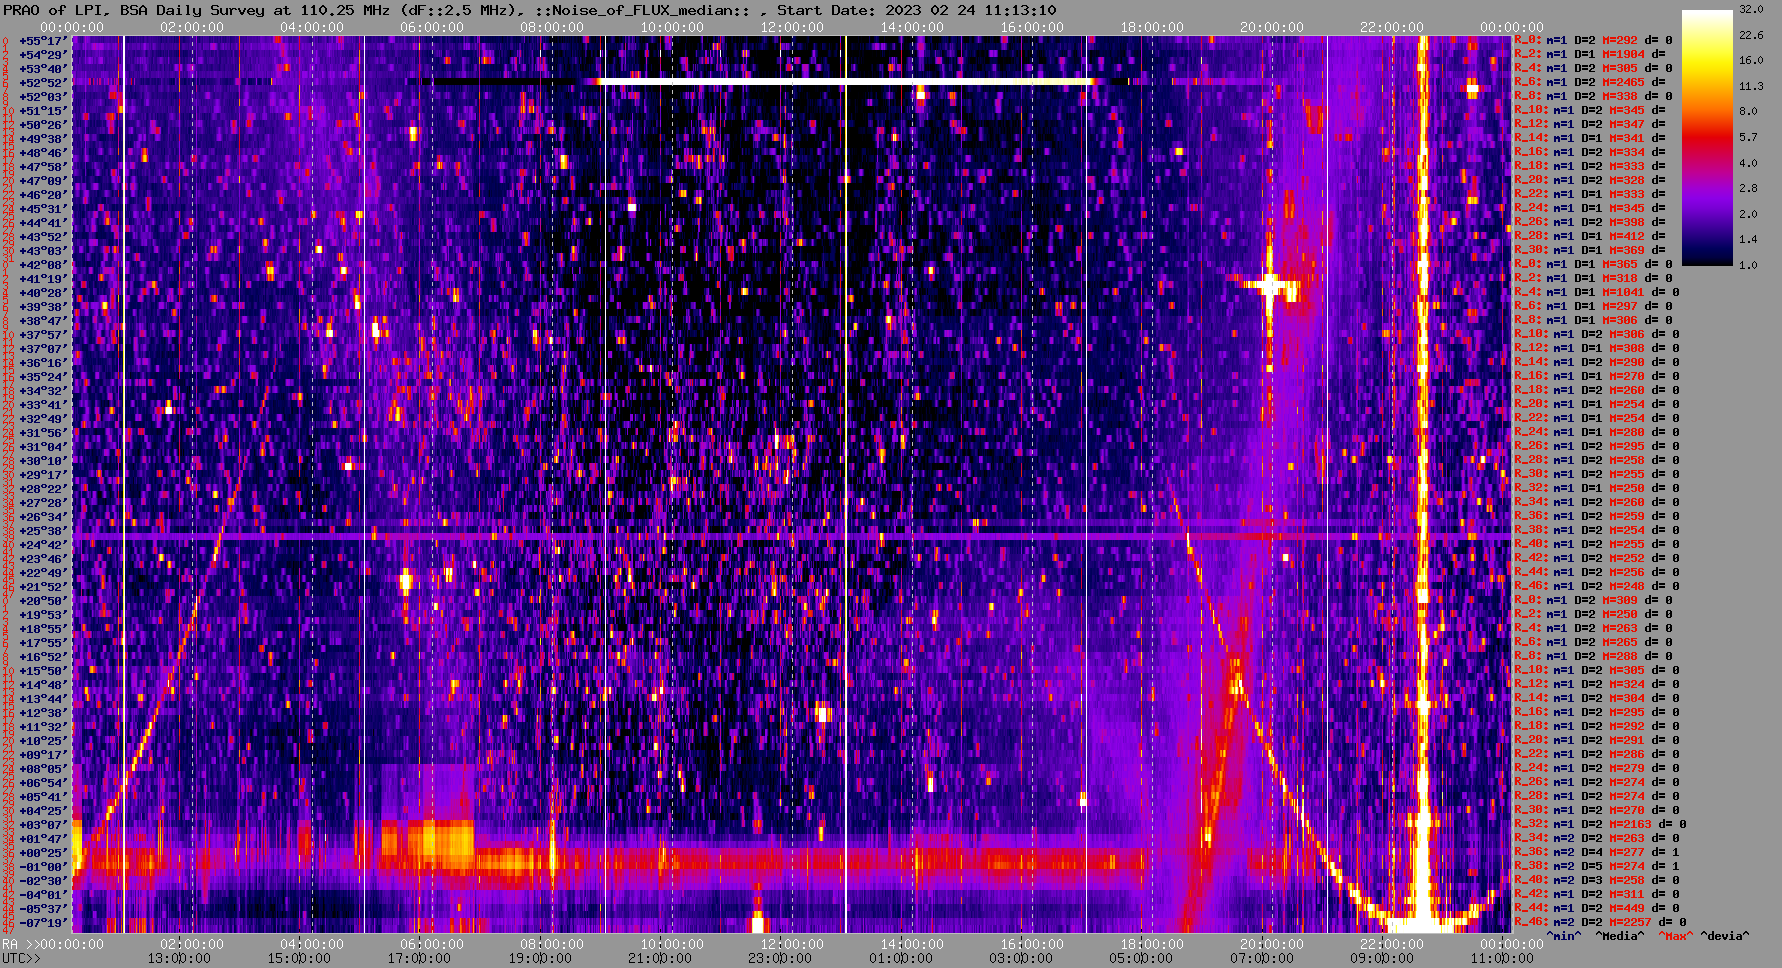The image size is (1782, 968).
Task: Click the +10°25' declination label
Action: (43, 740)
